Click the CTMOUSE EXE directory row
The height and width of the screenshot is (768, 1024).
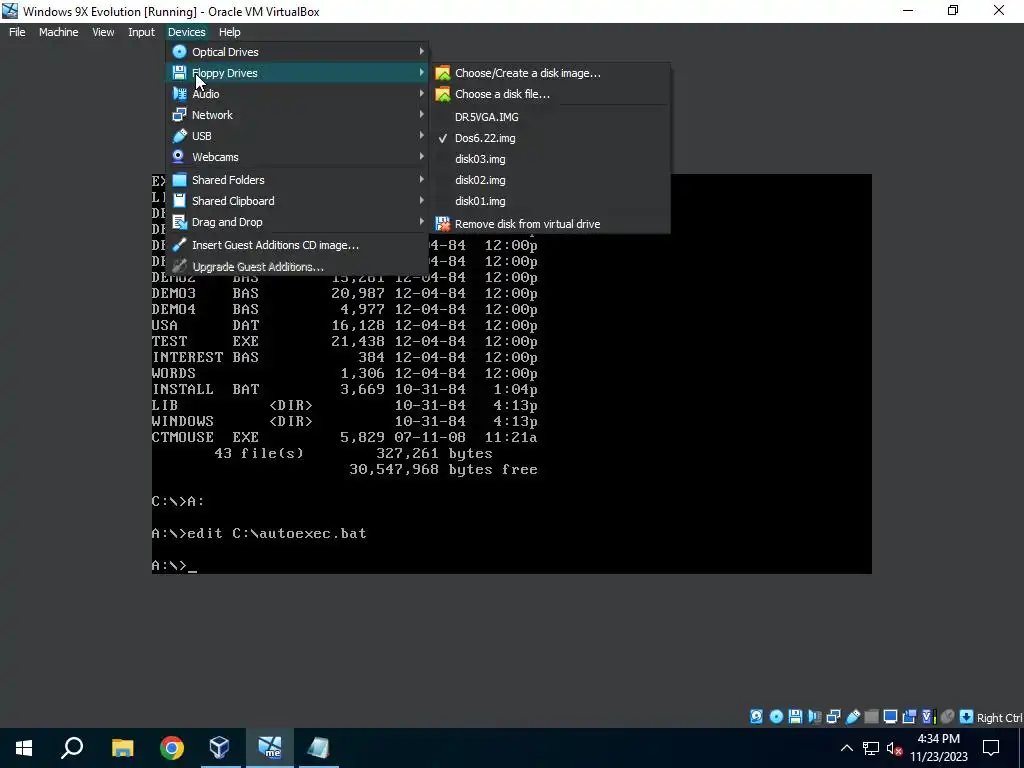coord(344,437)
